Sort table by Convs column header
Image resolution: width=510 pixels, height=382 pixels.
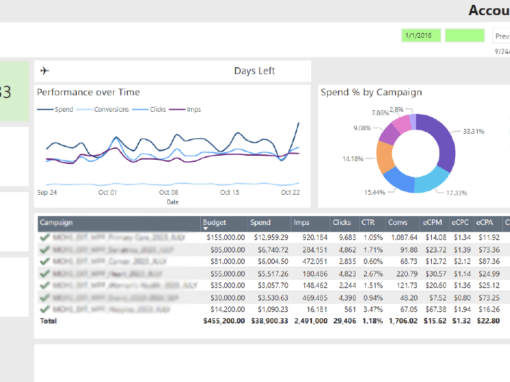tap(398, 222)
